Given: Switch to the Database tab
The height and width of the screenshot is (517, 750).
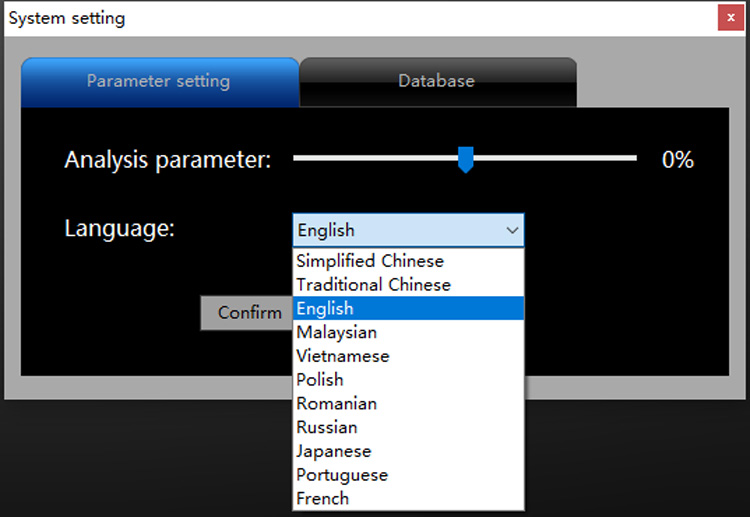Looking at the screenshot, I should tap(438, 82).
